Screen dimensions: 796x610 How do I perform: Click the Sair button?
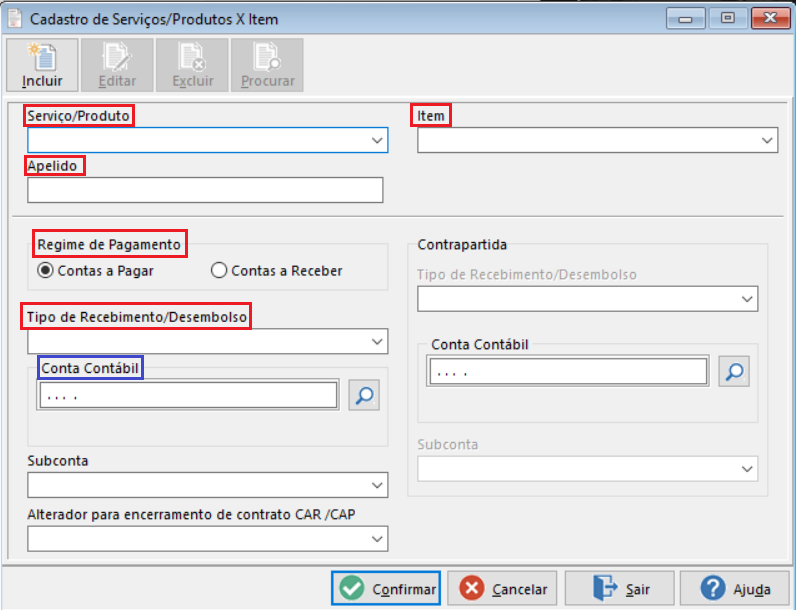pyautogui.click(x=620, y=588)
